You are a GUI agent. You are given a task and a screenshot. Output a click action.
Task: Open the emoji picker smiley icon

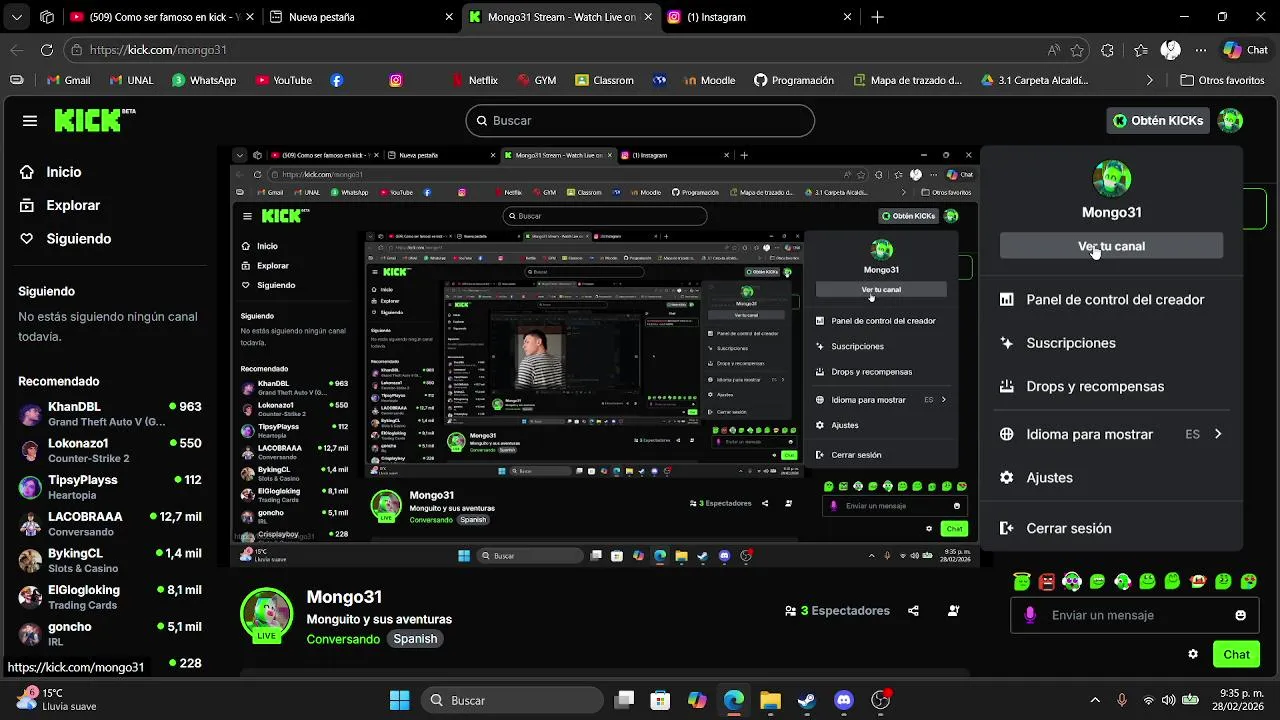[1241, 615]
